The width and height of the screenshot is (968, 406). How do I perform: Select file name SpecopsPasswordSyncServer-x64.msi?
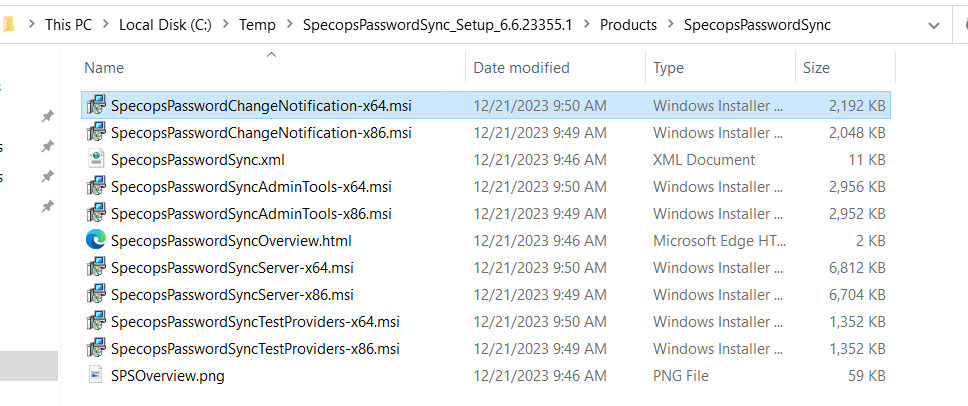(232, 268)
